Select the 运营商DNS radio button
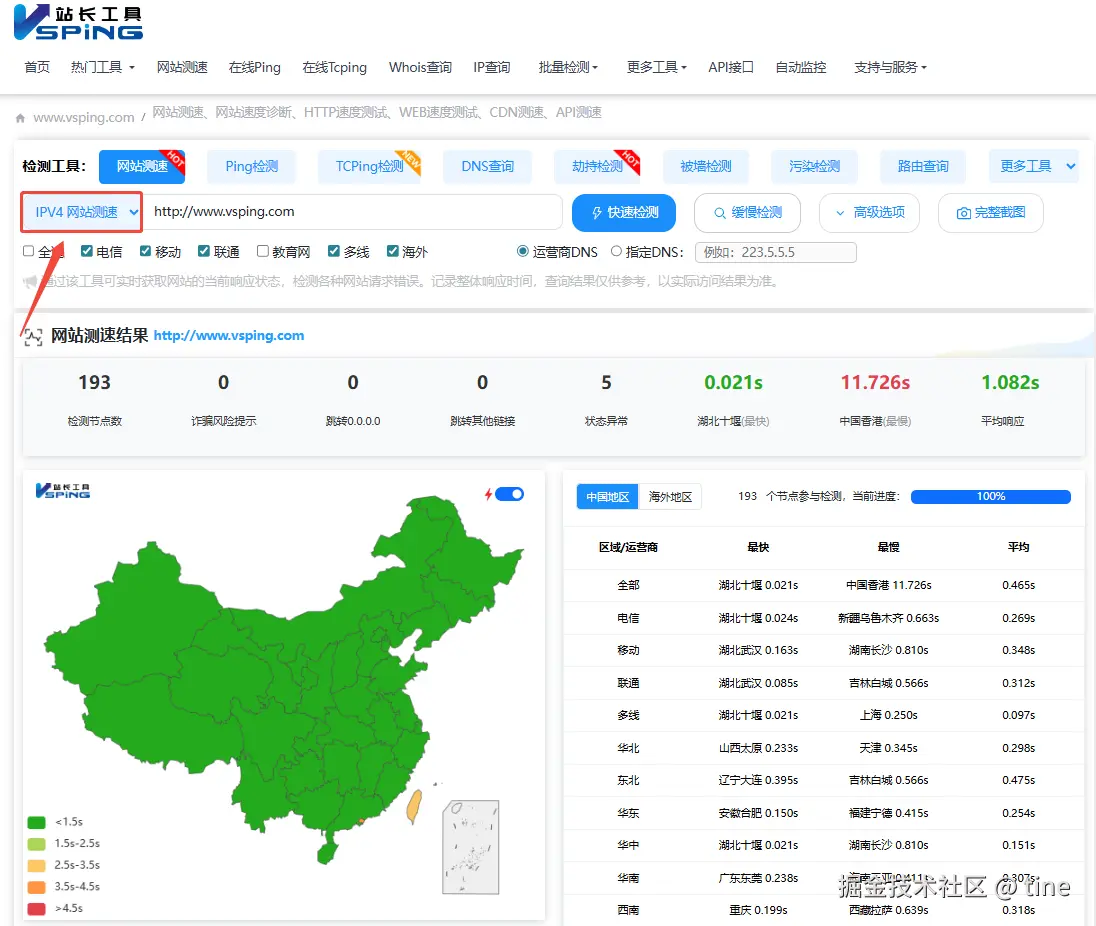This screenshot has width=1096, height=926. (522, 251)
